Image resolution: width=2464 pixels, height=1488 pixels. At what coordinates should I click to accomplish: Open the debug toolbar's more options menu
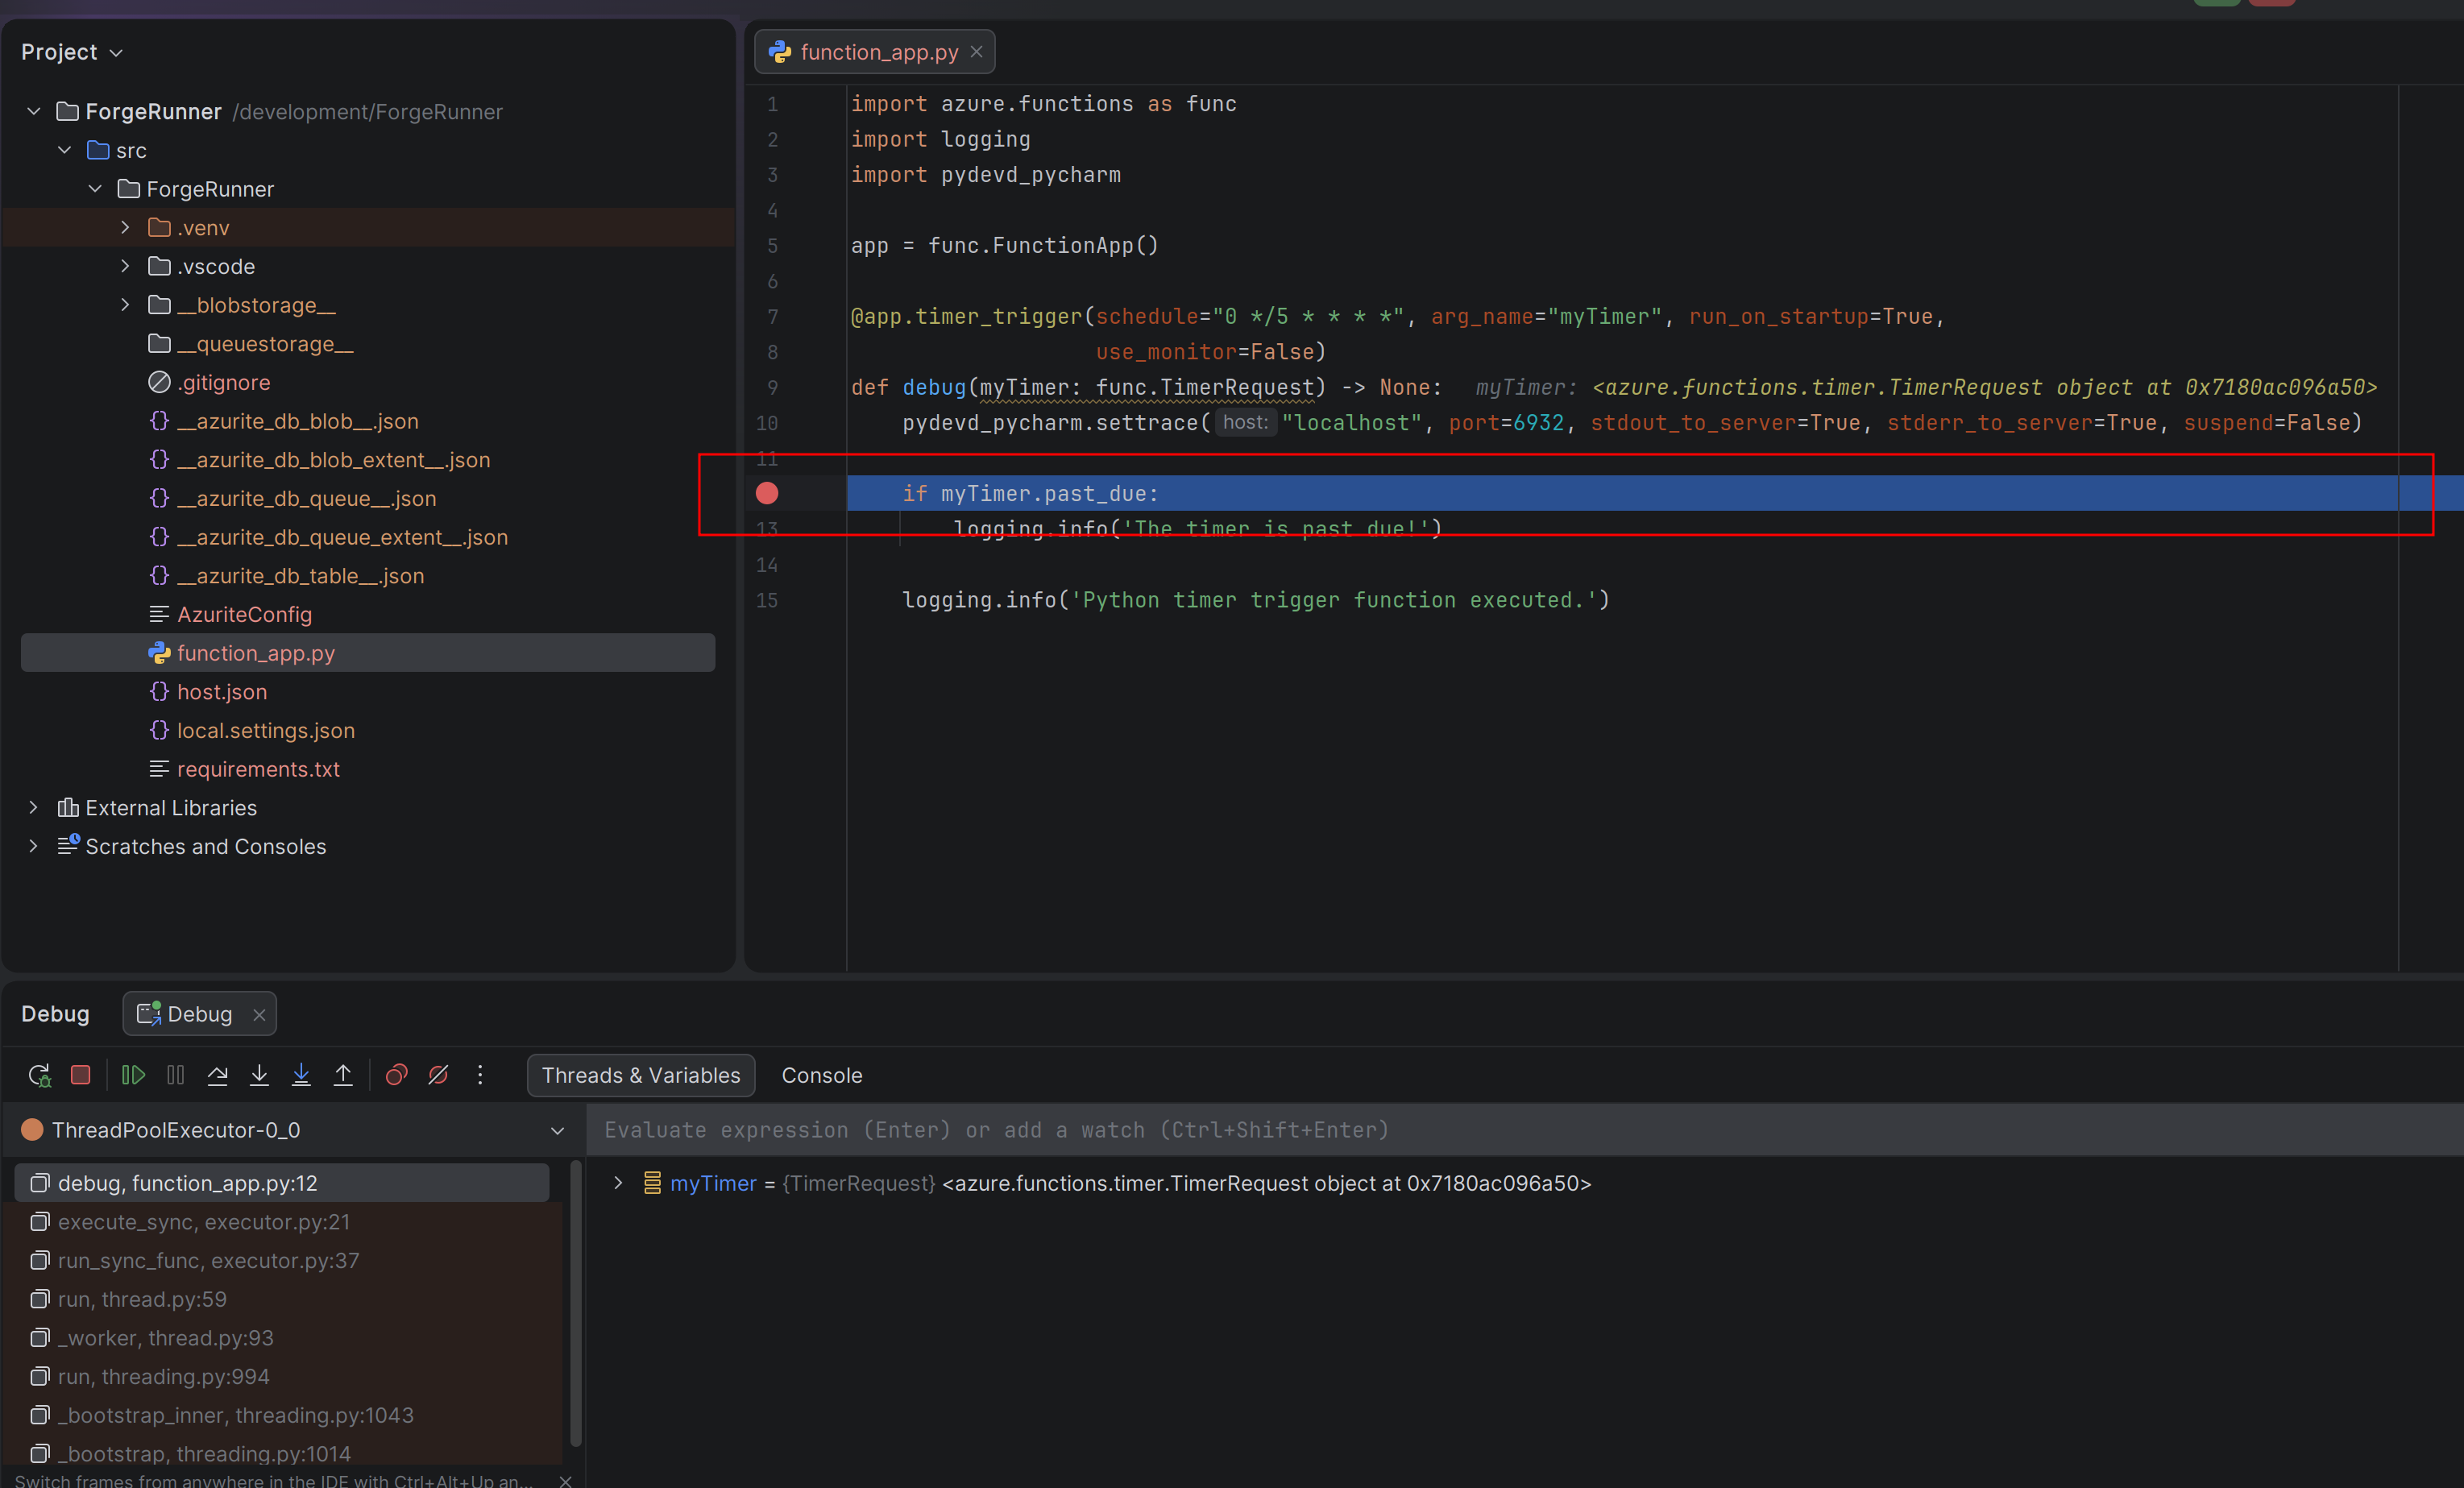(x=480, y=1075)
